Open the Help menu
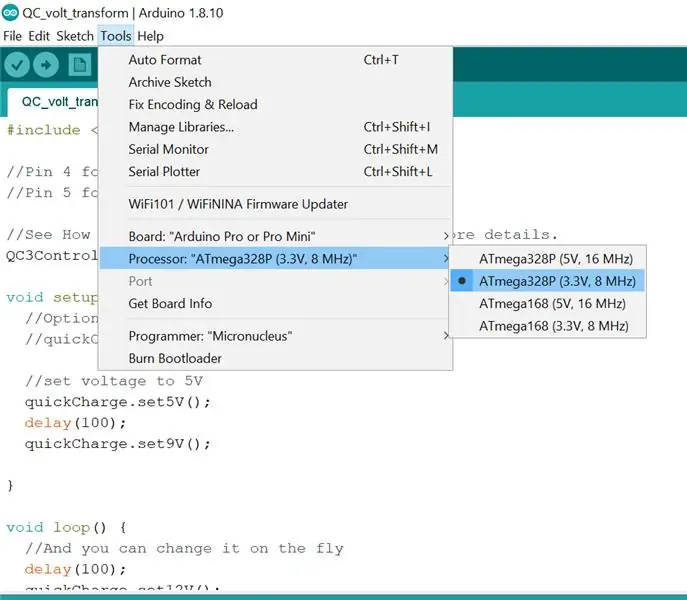 pyautogui.click(x=150, y=36)
